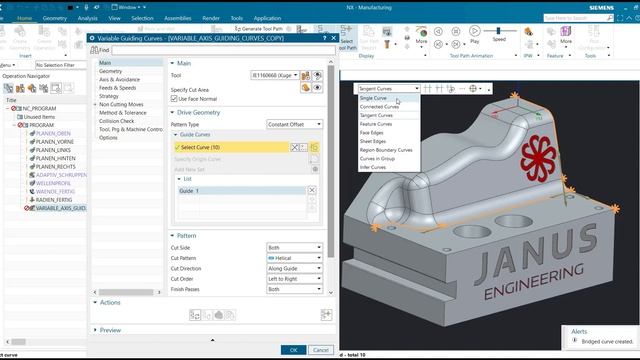Click the dialog help question mark

click(325, 38)
